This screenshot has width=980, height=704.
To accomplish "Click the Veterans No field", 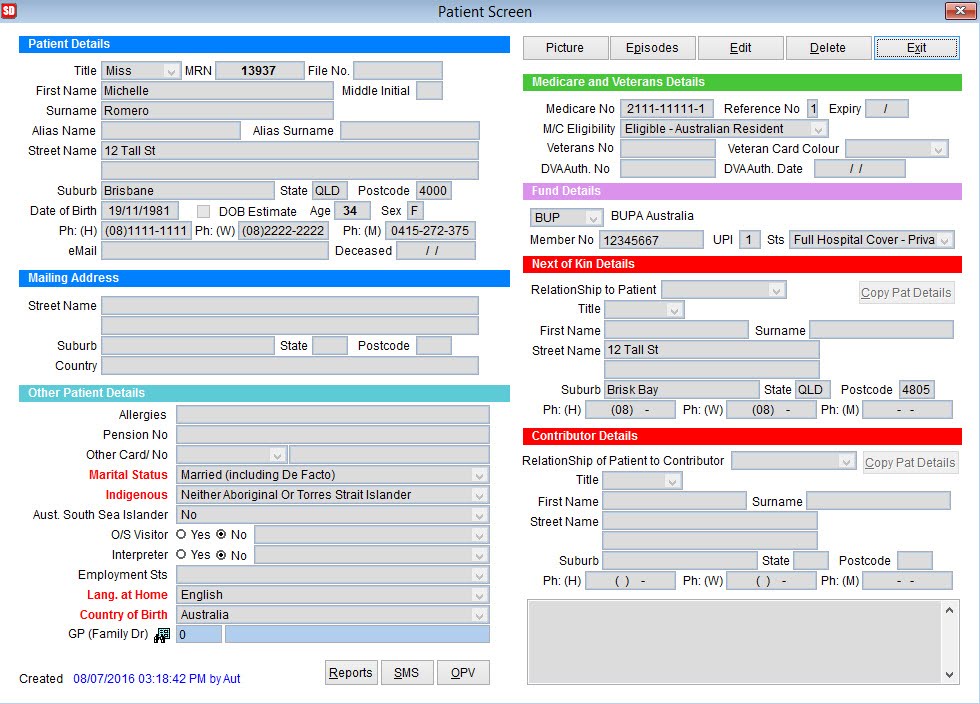I will (x=668, y=149).
